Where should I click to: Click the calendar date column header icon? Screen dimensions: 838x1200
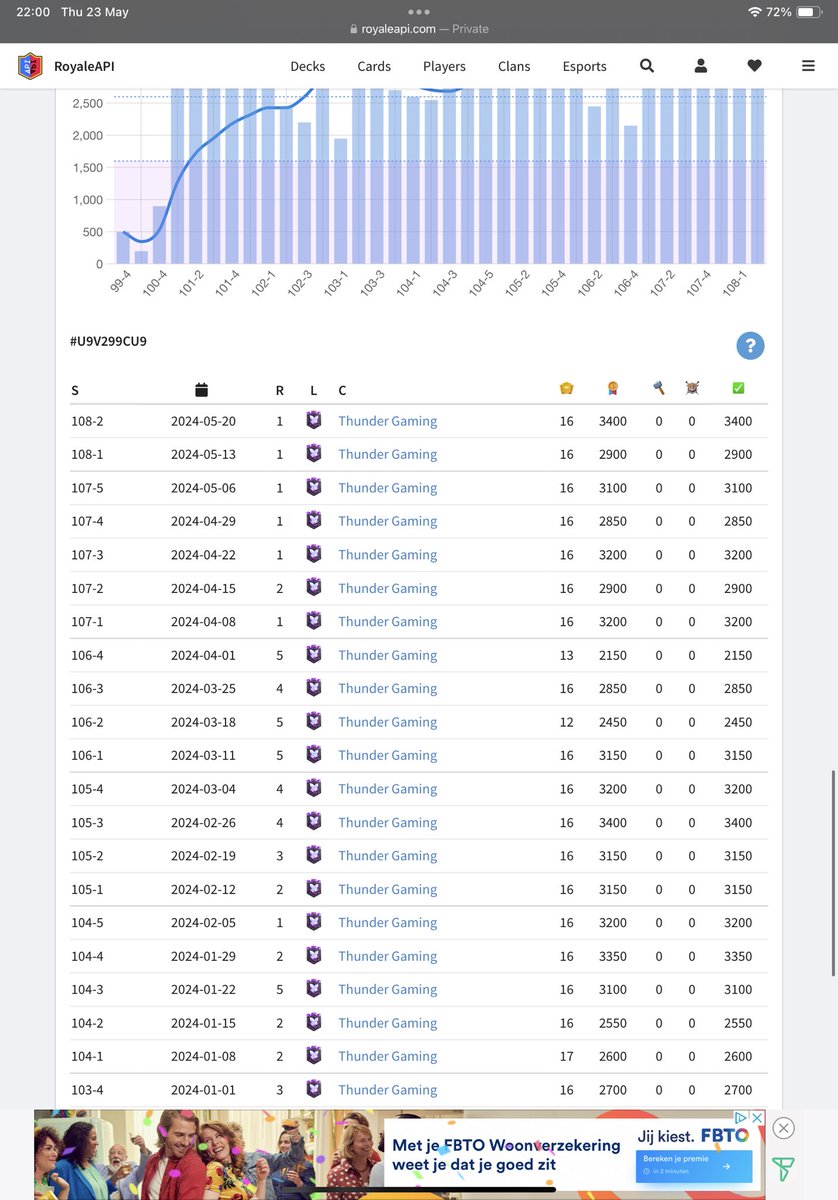[x=201, y=389]
